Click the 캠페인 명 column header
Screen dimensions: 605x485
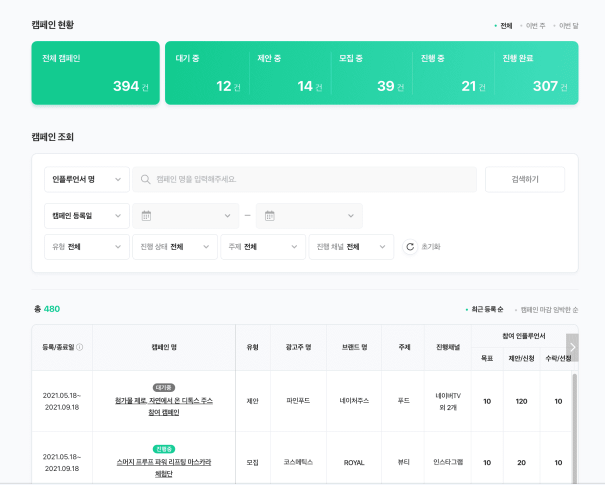pyautogui.click(x=164, y=347)
